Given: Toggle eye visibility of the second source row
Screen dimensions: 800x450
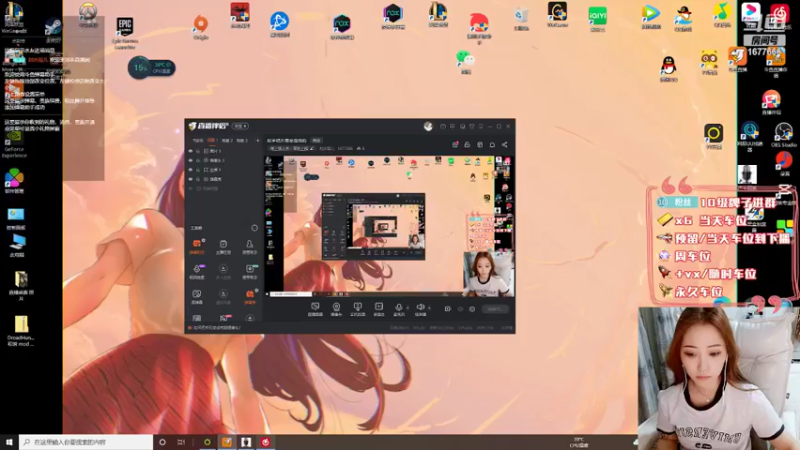Looking at the screenshot, I should click(x=191, y=160).
